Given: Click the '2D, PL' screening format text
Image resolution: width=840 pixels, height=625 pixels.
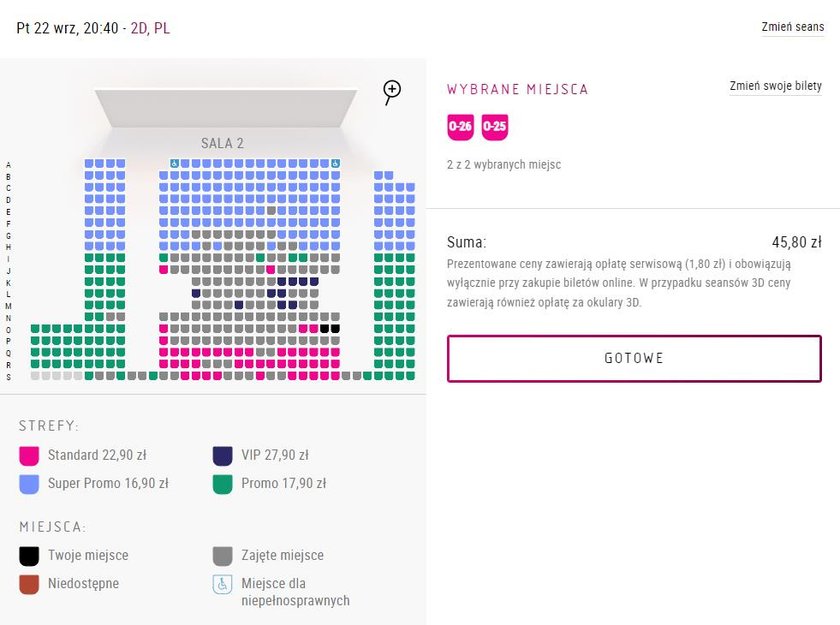Looking at the screenshot, I should 151,28.
